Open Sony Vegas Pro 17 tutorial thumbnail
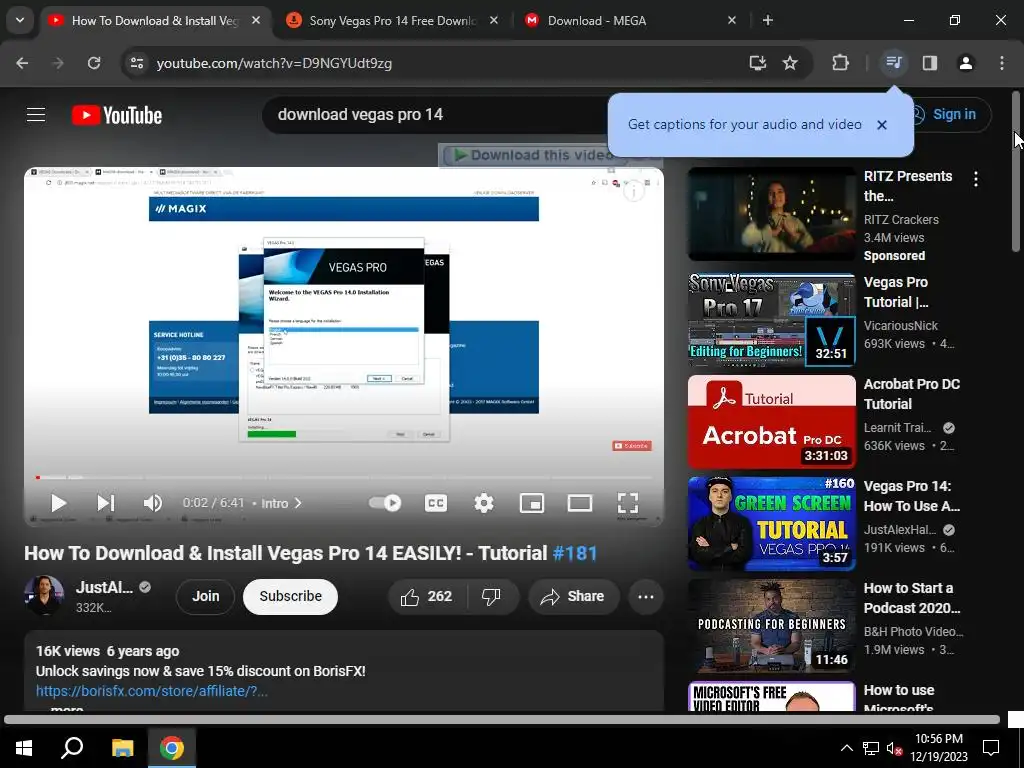Viewport: 1024px width, 768px height. point(771,320)
